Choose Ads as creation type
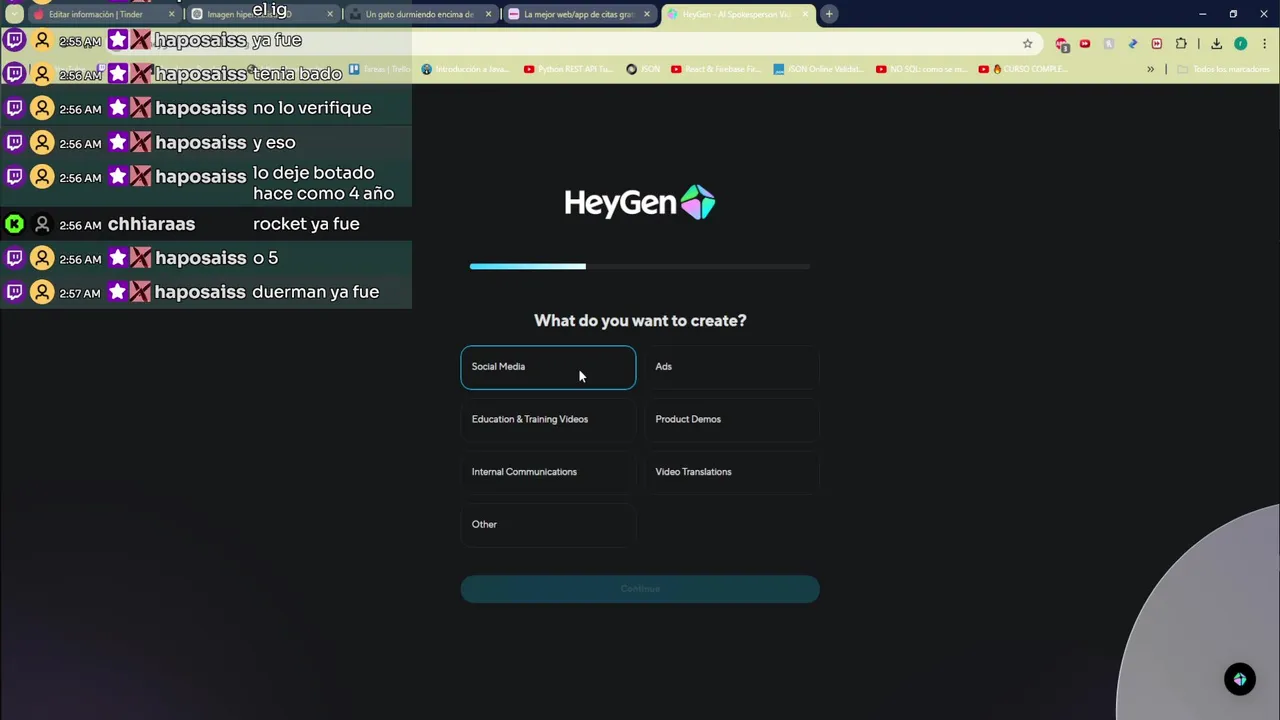 (x=732, y=367)
